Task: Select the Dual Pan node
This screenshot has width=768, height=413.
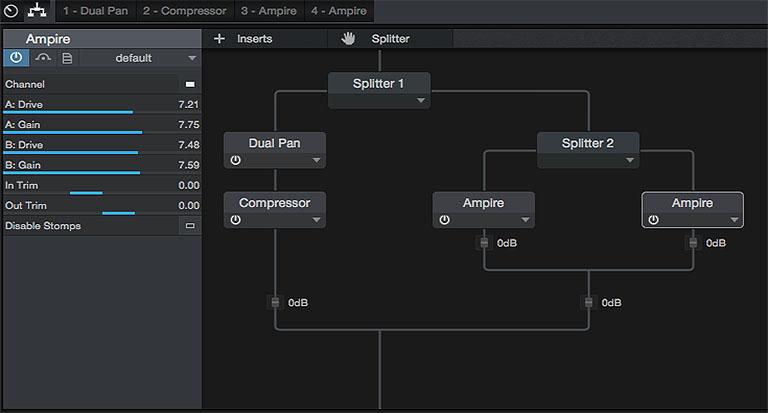Action: tap(275, 150)
